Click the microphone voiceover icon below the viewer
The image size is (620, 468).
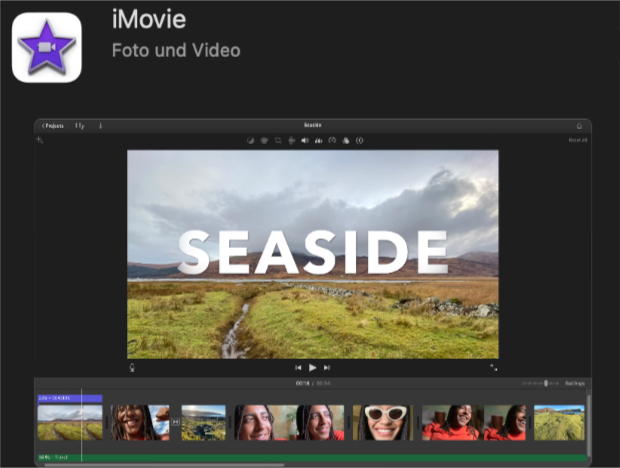click(132, 368)
